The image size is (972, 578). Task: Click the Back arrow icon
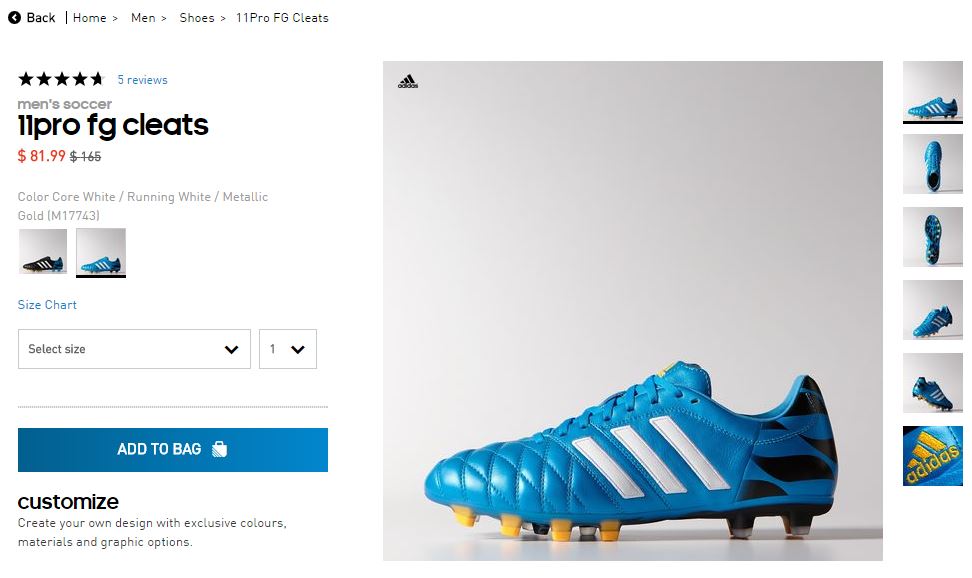[14, 18]
